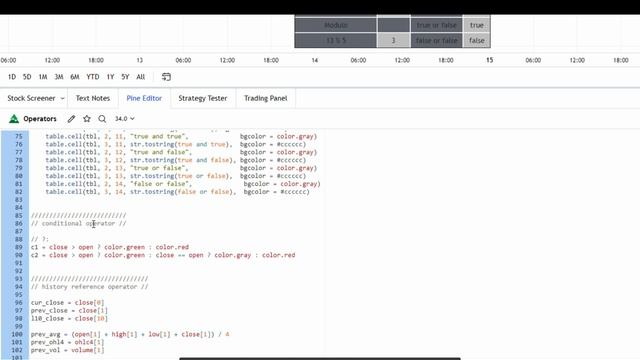Image resolution: width=640 pixels, height=360 pixels.
Task: Set the chart range to All
Action: click(x=140, y=77)
